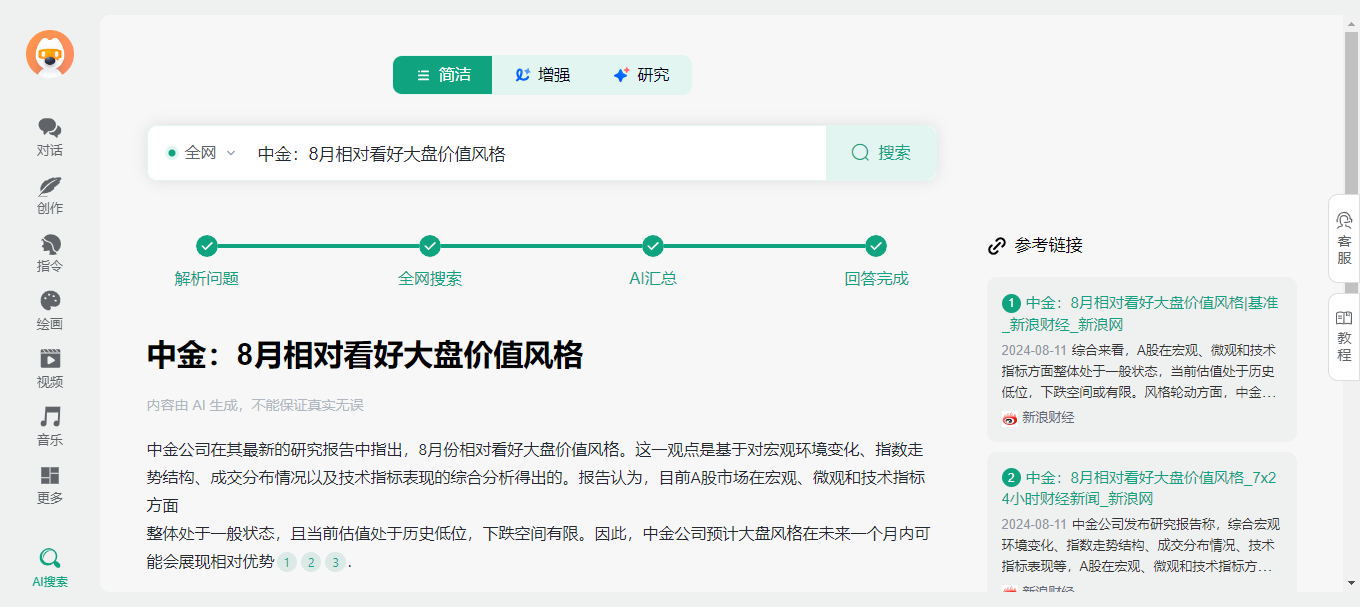Switch to the 研究 search mode

point(641,75)
